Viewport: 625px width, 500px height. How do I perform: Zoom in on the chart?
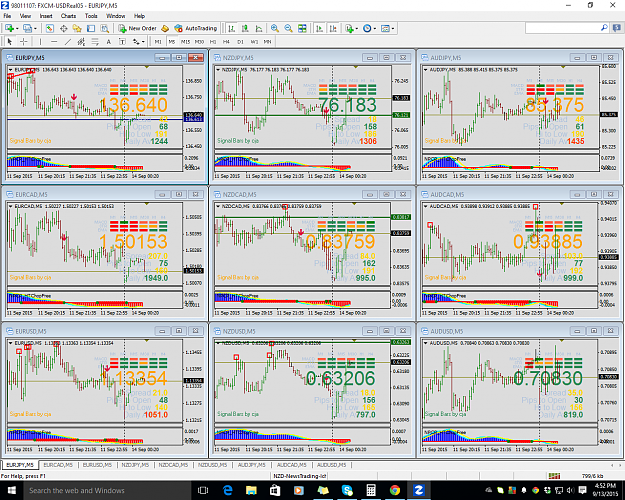pyautogui.click(x=275, y=28)
